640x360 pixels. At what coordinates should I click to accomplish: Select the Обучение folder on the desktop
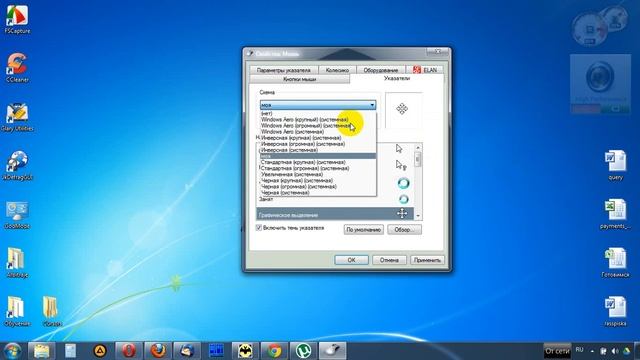[16, 312]
